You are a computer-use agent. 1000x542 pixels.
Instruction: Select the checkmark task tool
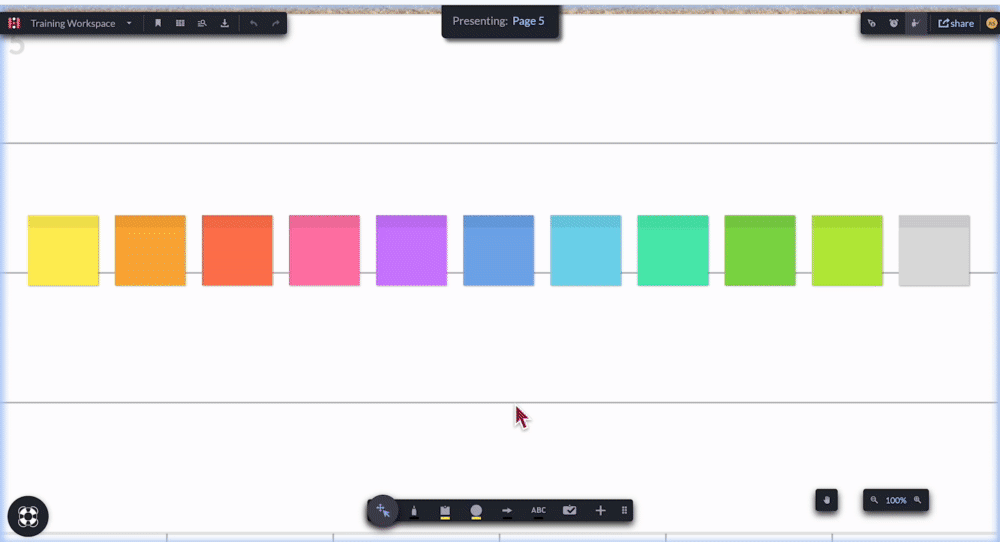coord(570,510)
